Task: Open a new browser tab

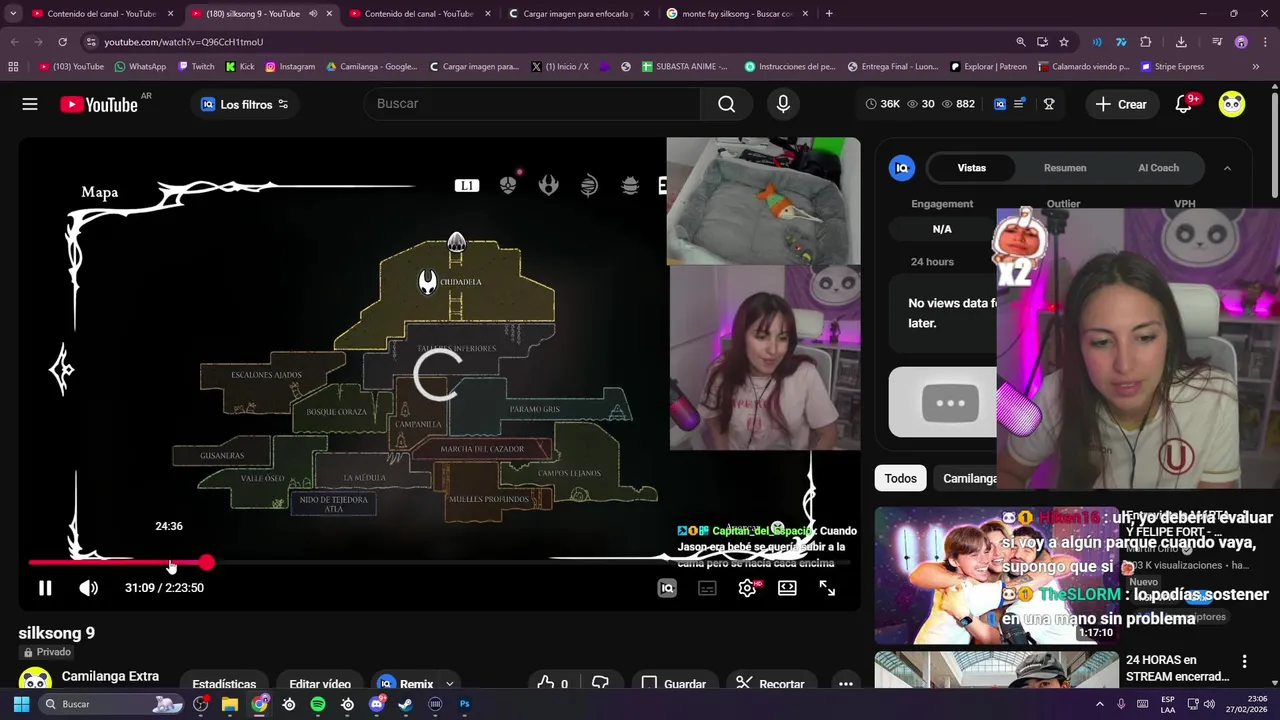Action: [829, 14]
